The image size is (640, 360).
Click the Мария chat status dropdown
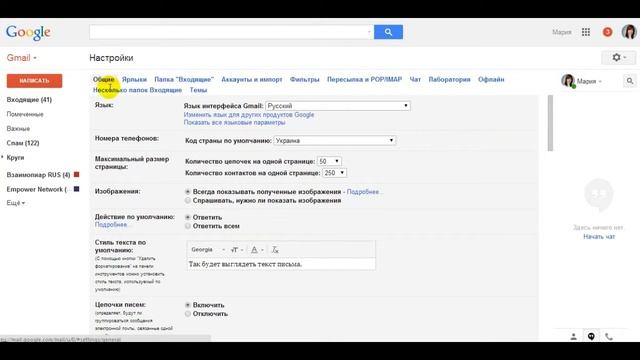589,81
